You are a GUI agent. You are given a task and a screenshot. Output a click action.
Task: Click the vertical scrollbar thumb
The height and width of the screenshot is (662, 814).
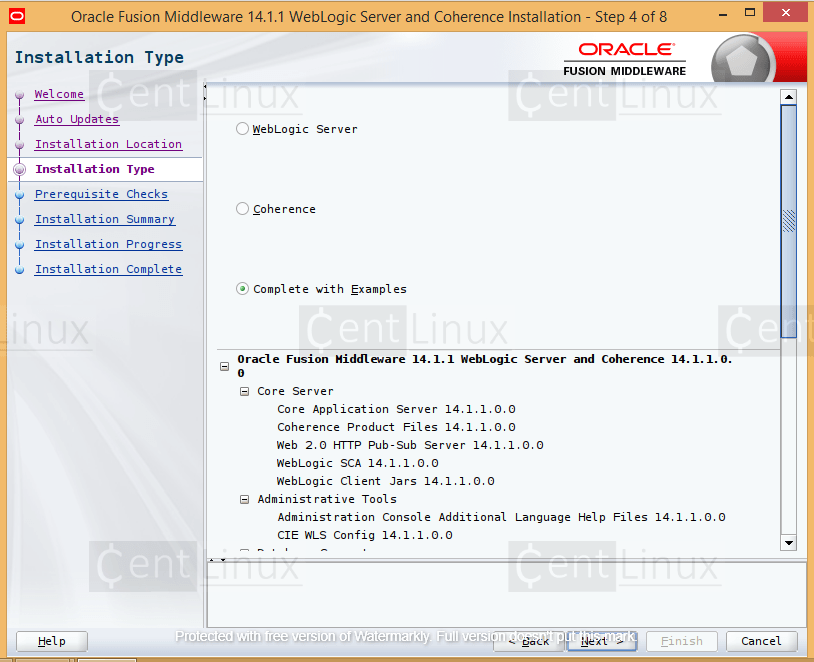click(789, 221)
